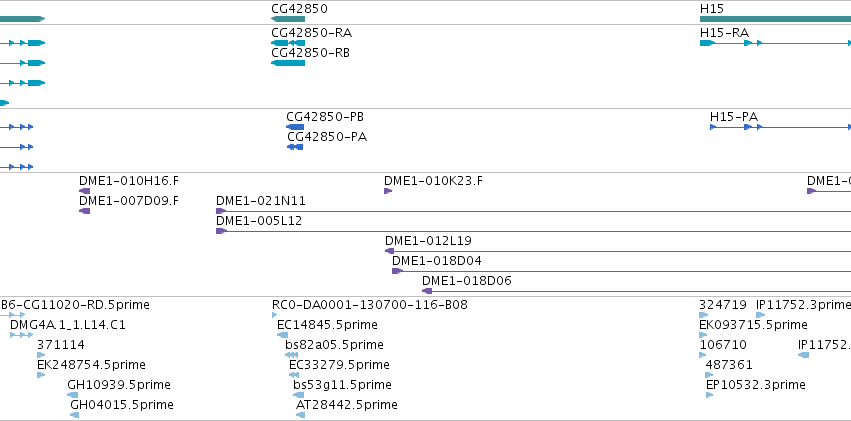851x421 pixels.
Task: Click the DME1-018D04 clone arrow
Action: pyautogui.click(x=621, y=271)
